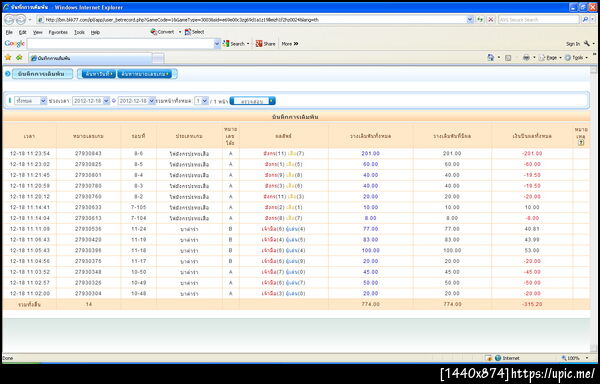Open the recent pages arrow beside Forward

click(30, 20)
